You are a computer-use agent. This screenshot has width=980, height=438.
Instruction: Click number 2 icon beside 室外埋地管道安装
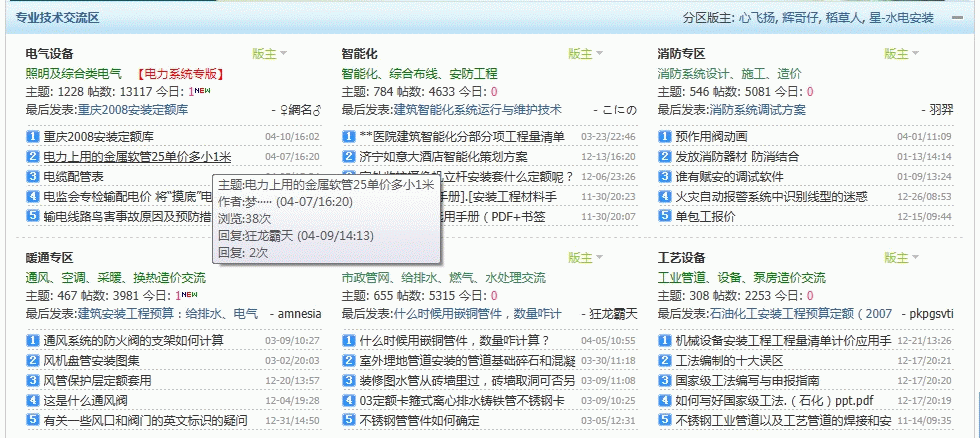[349, 360]
